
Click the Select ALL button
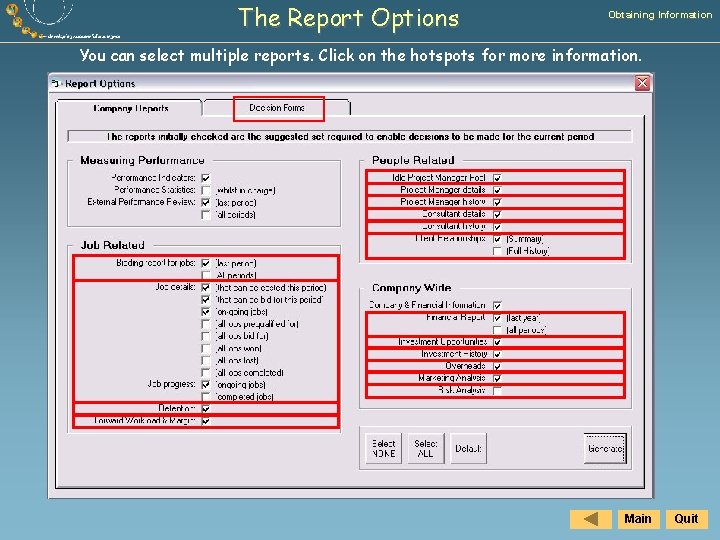(426, 449)
